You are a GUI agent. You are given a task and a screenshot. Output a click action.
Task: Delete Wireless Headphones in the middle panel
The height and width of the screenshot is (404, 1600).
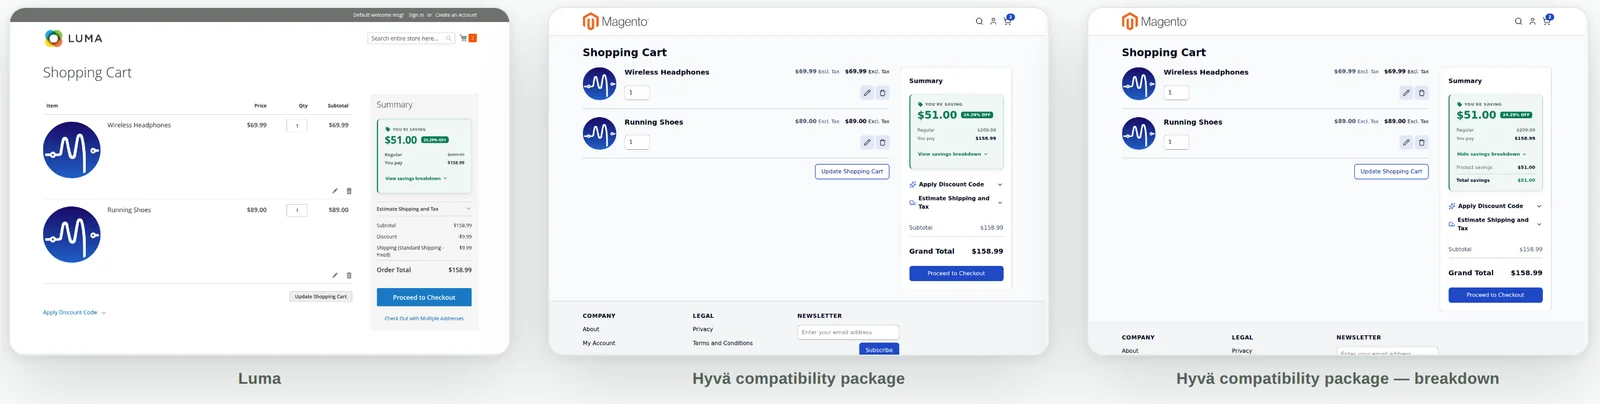883,93
